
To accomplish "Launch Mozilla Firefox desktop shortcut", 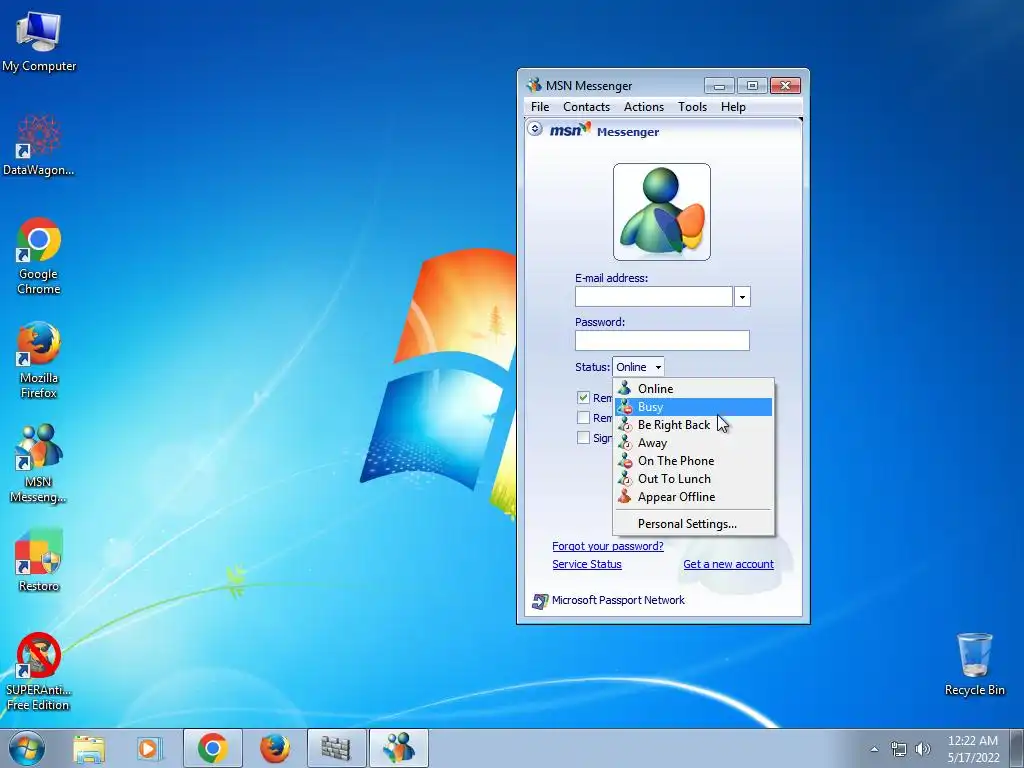I will coord(39,359).
